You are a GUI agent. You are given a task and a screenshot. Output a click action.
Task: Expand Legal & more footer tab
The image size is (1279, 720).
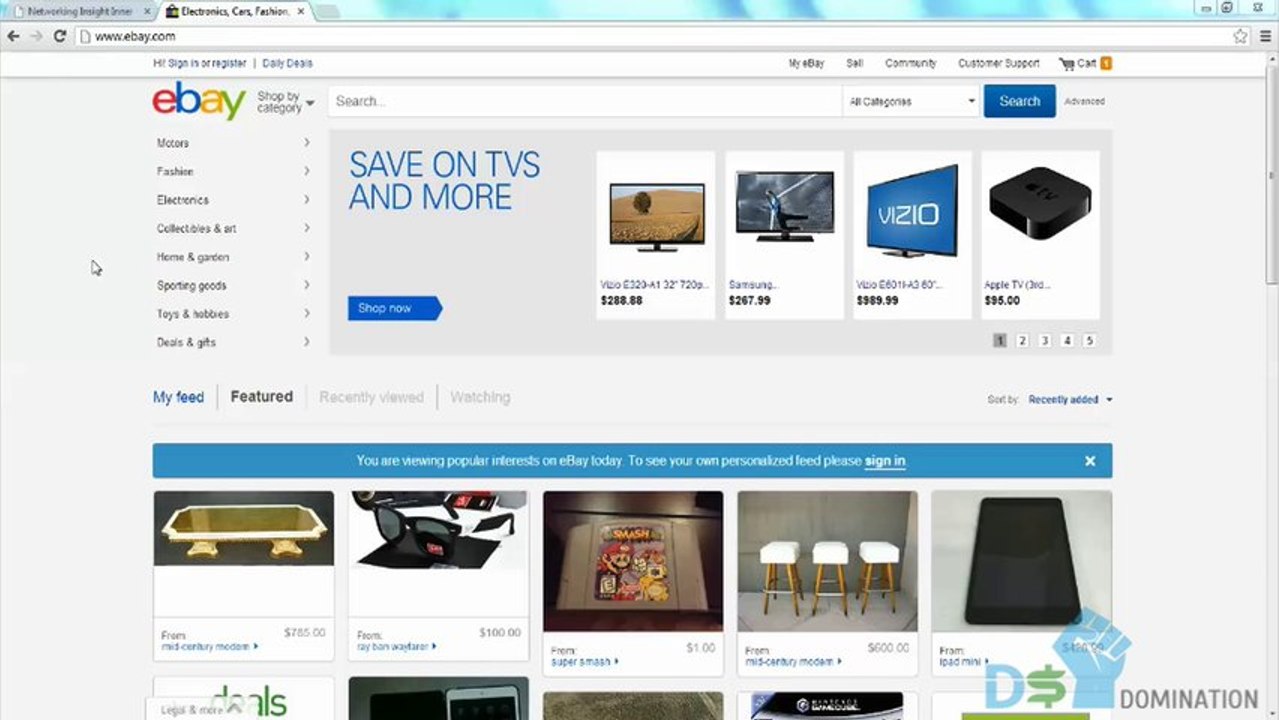point(200,709)
